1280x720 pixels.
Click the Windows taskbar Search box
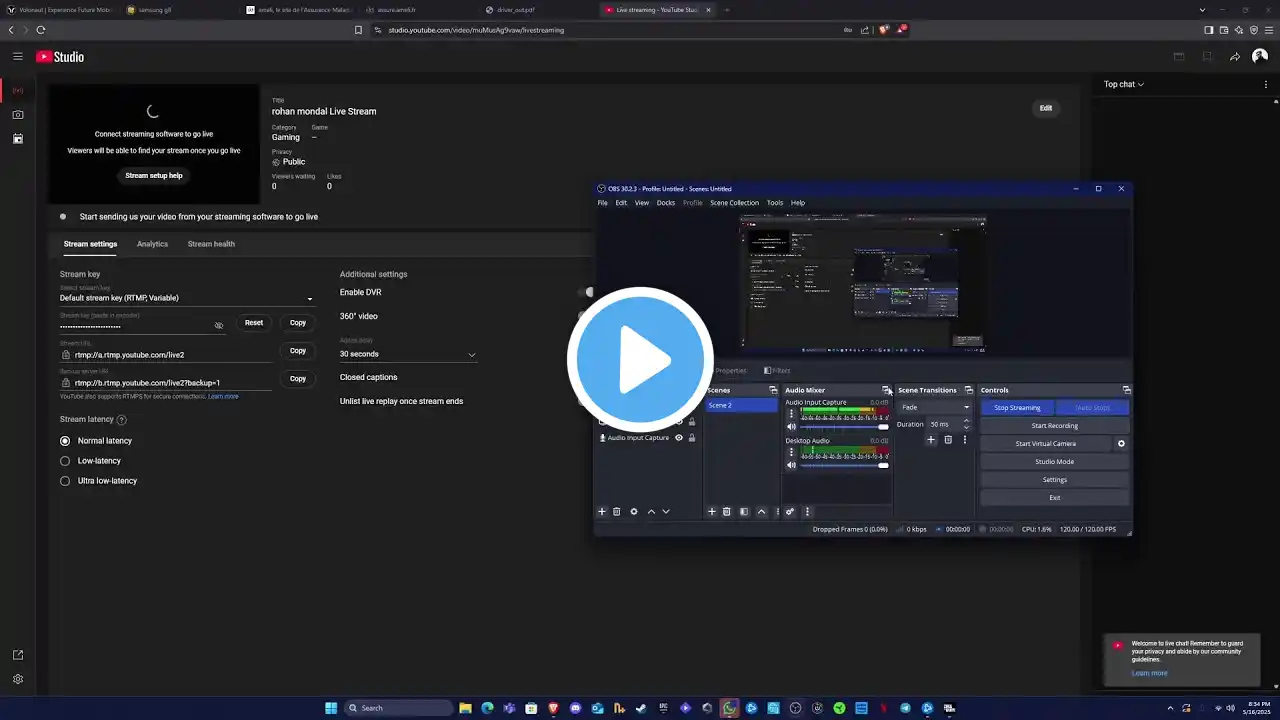(399, 708)
